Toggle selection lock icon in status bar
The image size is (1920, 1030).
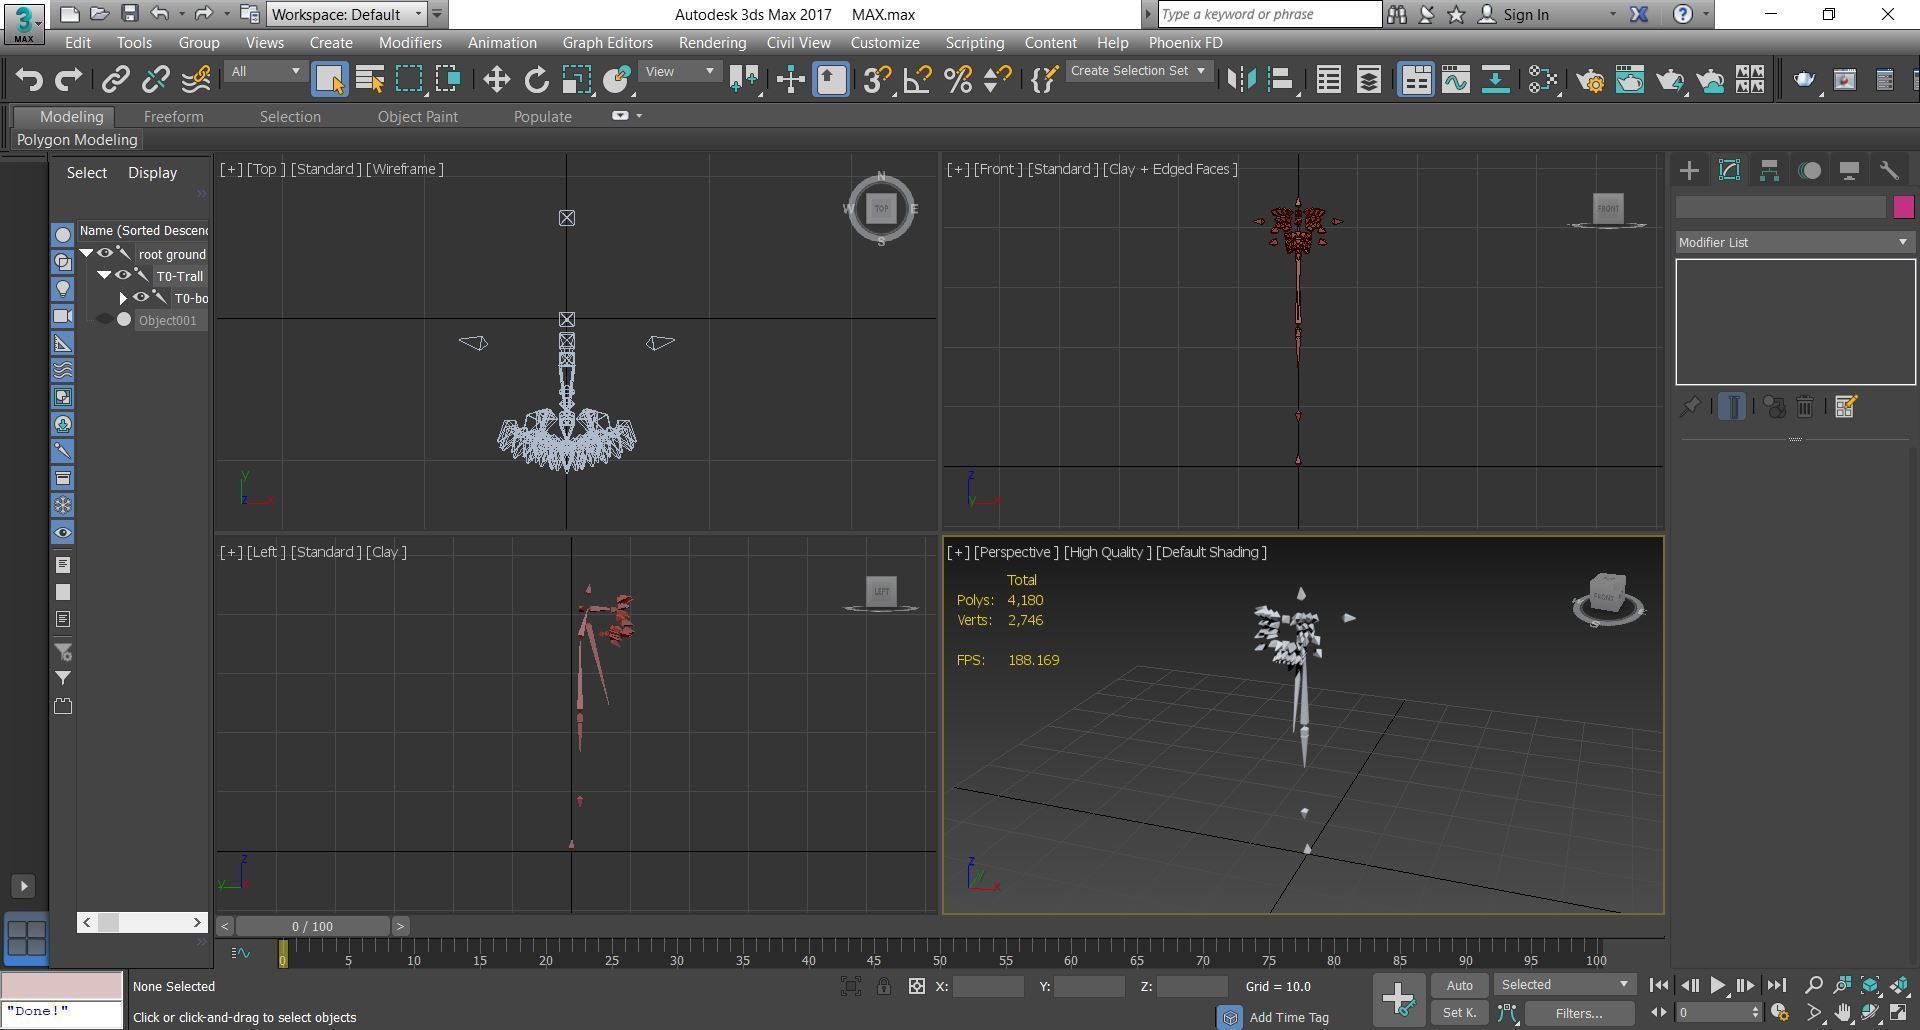[x=884, y=986]
